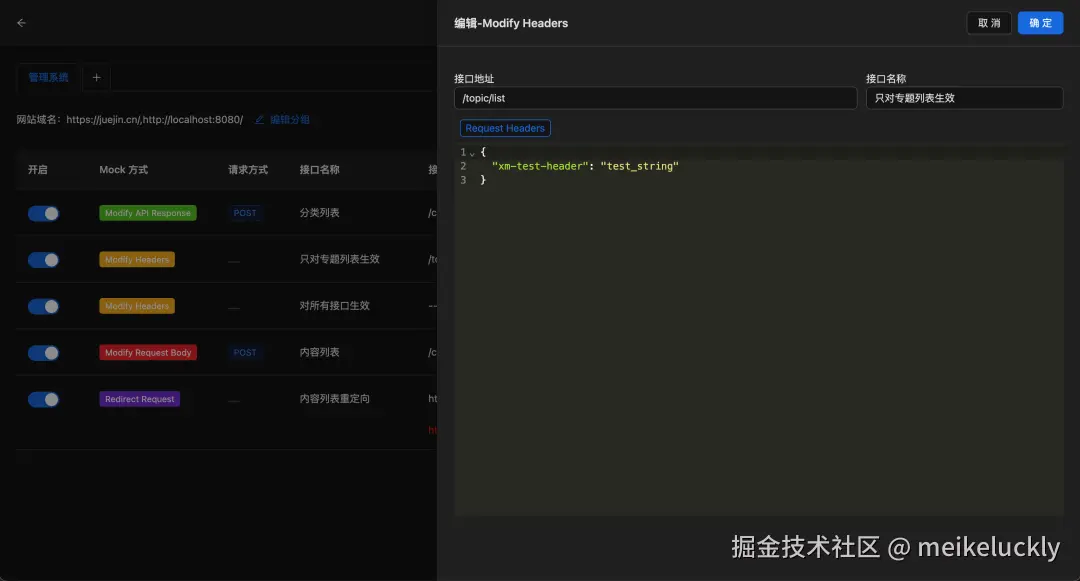Click the Mock 方式 column header
The height and width of the screenshot is (581, 1080).
coord(123,169)
